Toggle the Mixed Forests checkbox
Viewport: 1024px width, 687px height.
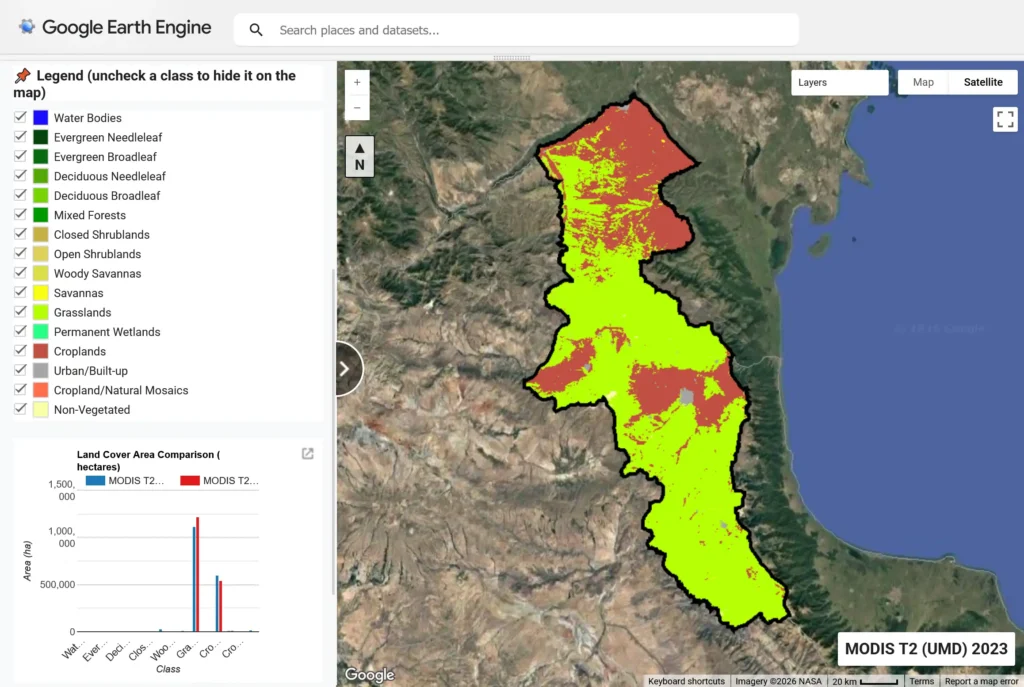(20, 214)
